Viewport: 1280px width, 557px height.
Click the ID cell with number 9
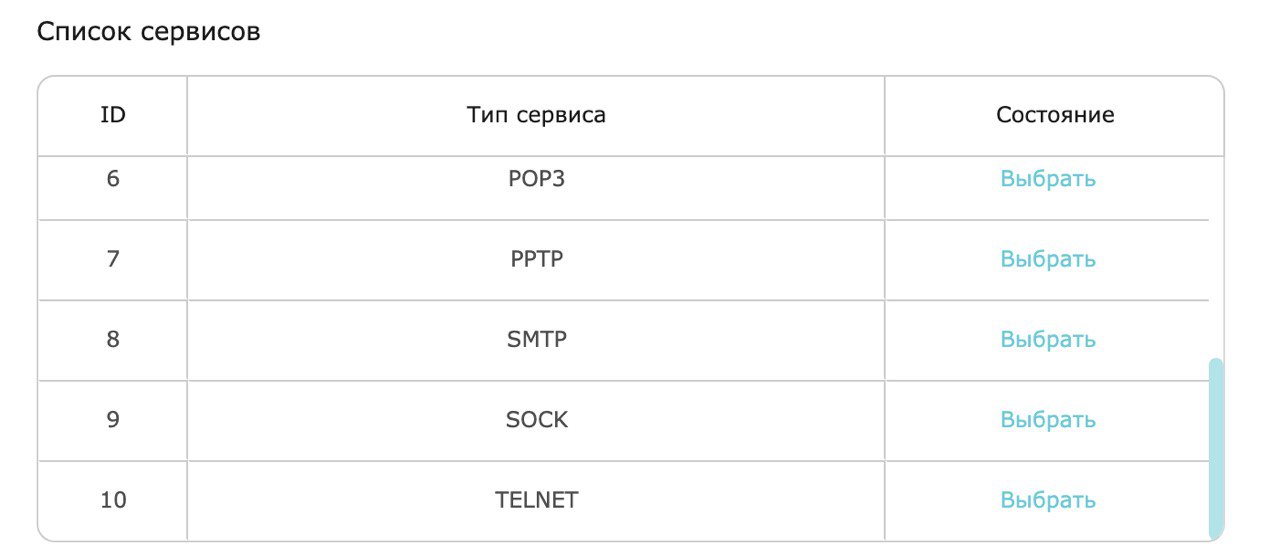(x=113, y=419)
